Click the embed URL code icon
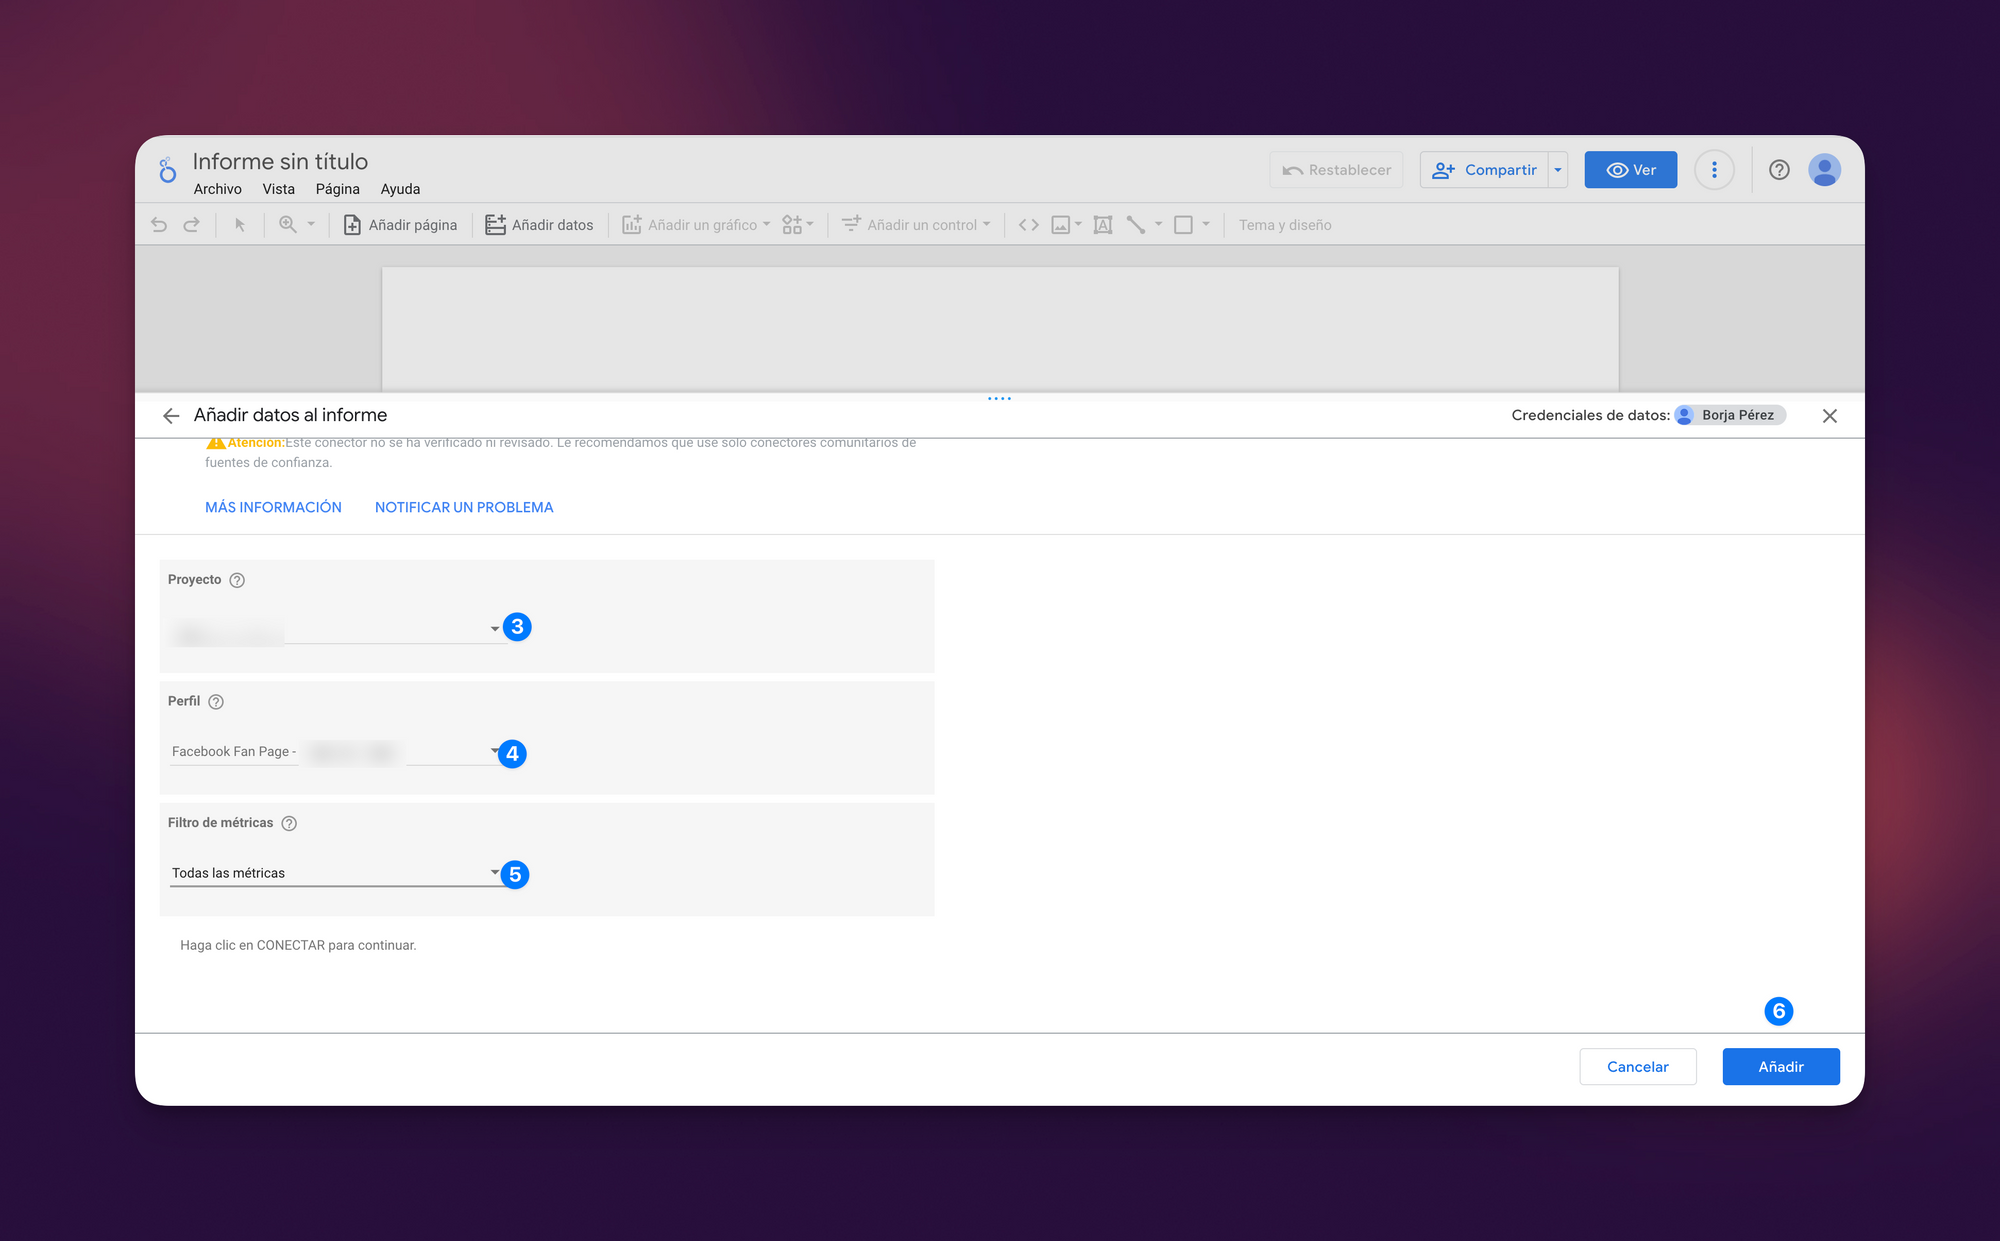Viewport: 2000px width, 1241px height. (1028, 225)
